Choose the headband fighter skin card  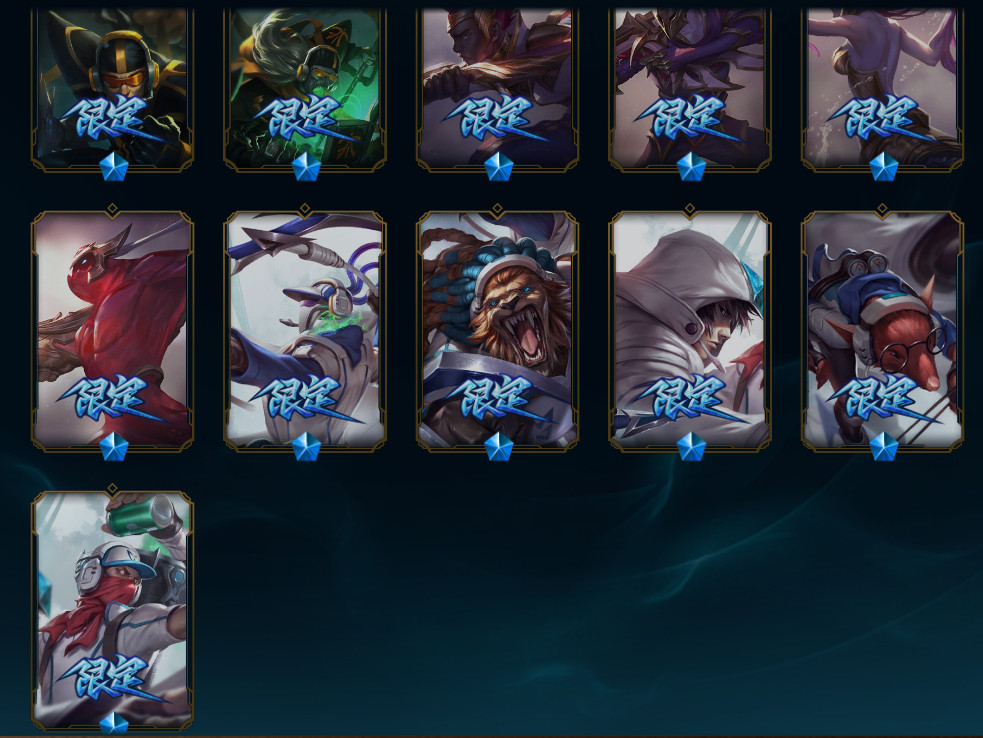[497, 89]
